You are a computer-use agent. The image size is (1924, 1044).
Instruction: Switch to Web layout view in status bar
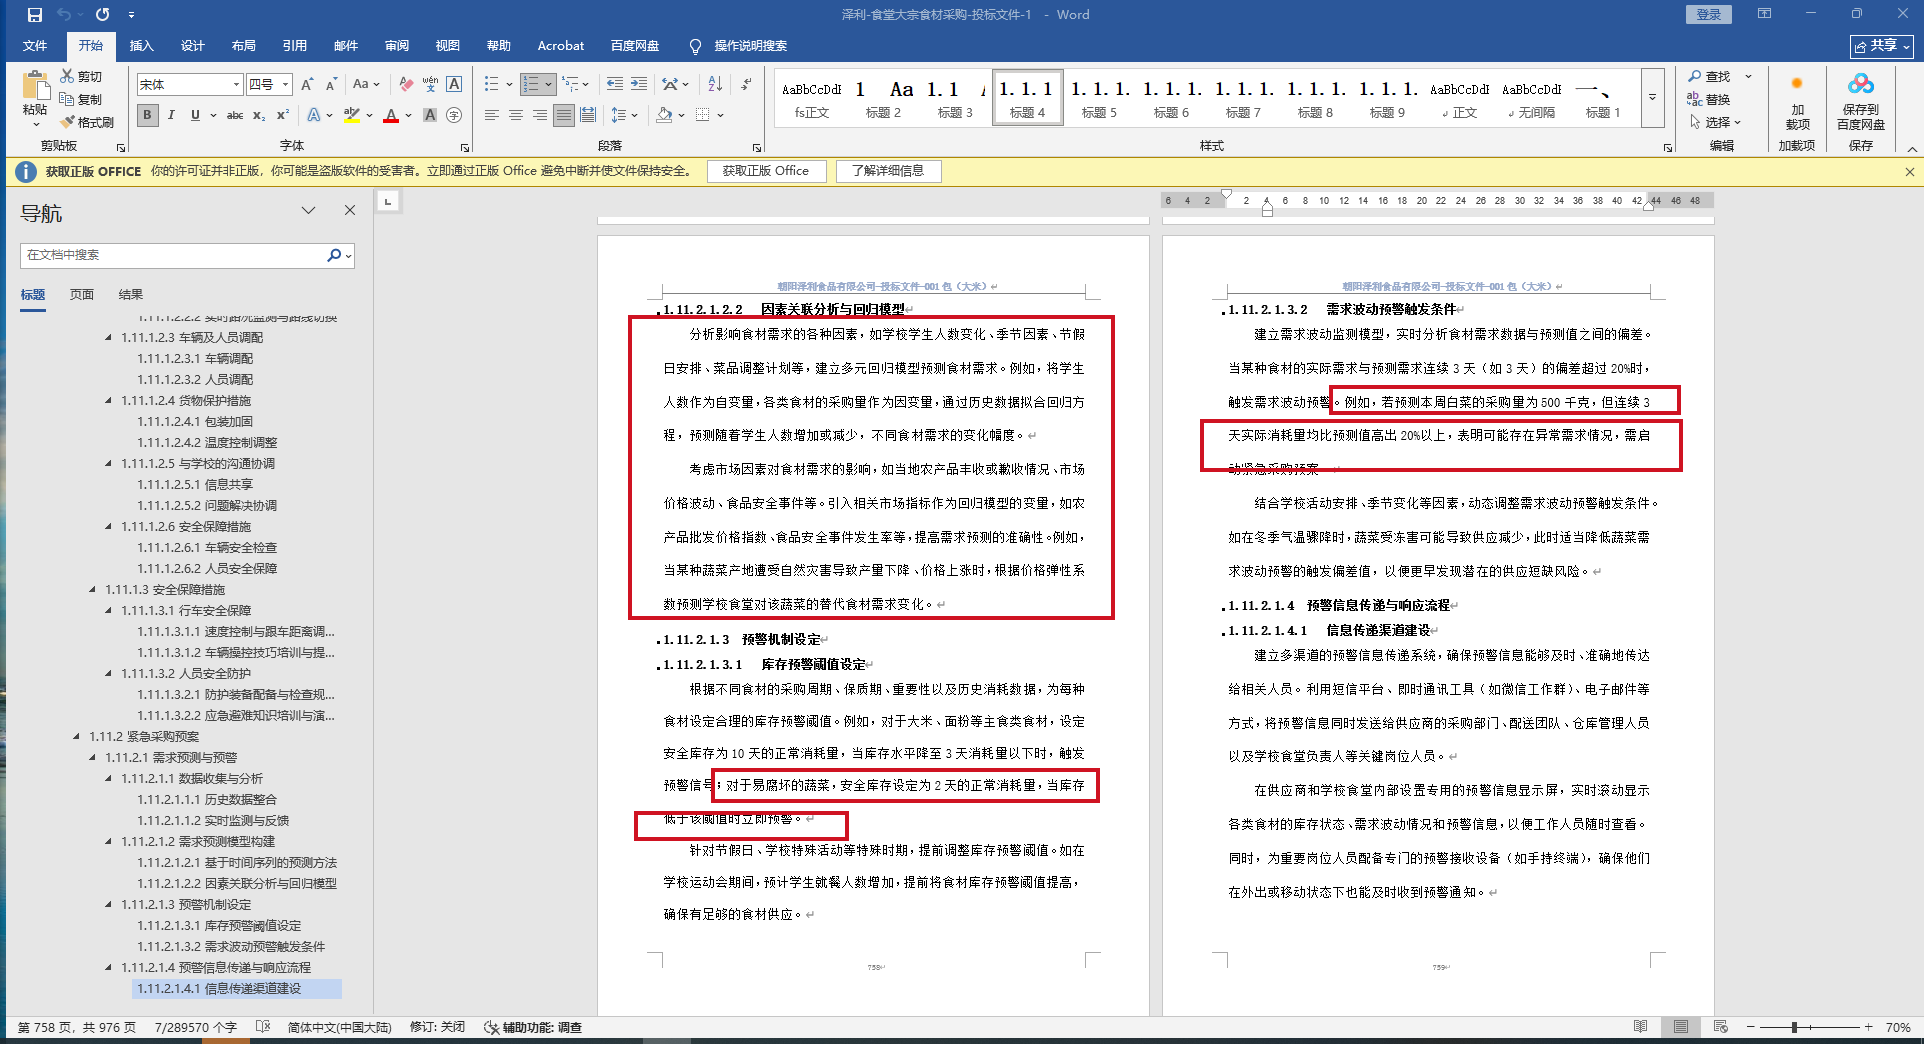pos(1720,1027)
